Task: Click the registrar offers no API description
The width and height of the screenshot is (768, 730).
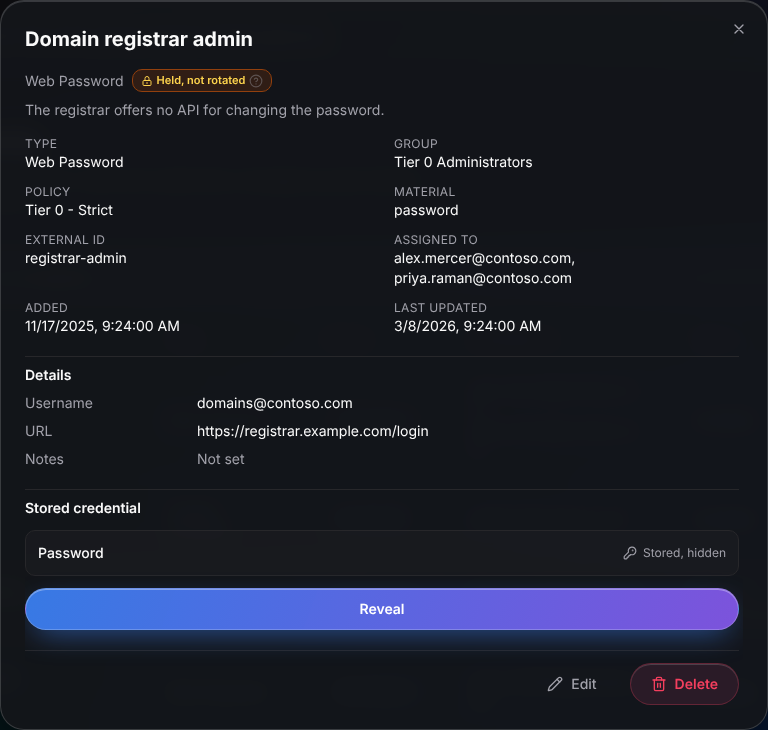Action: tap(204, 110)
